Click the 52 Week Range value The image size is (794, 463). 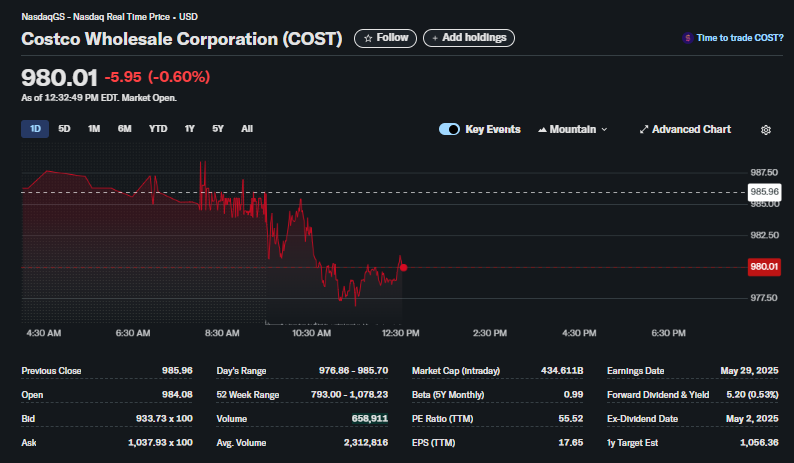coord(349,395)
